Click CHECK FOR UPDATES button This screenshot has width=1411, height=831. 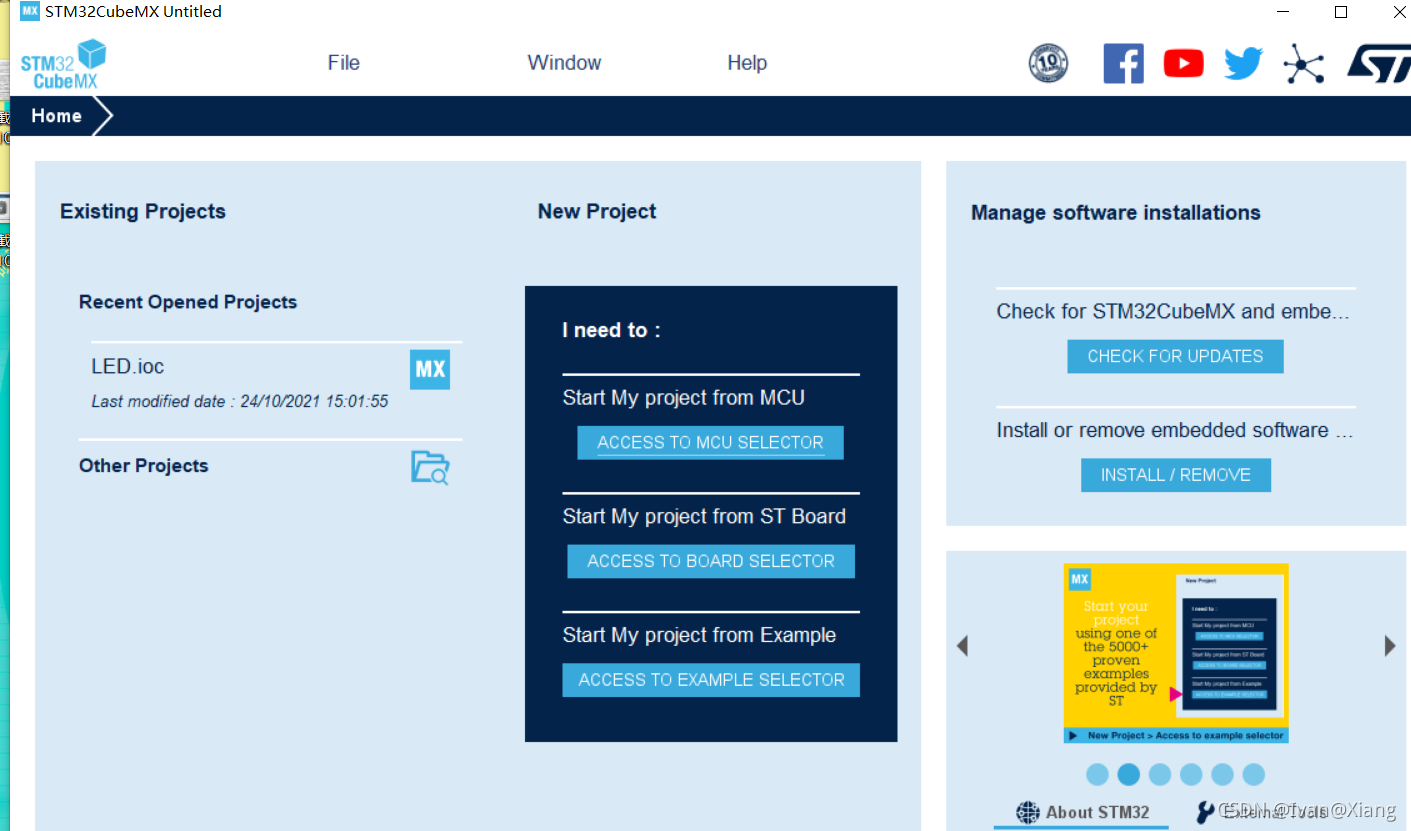(x=1175, y=356)
